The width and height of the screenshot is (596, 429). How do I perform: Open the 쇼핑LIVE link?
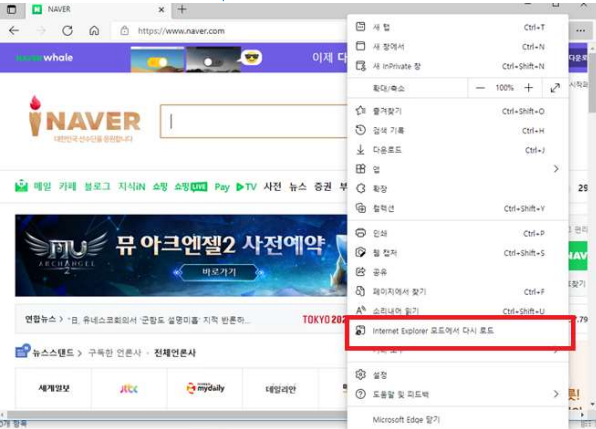click(190, 187)
